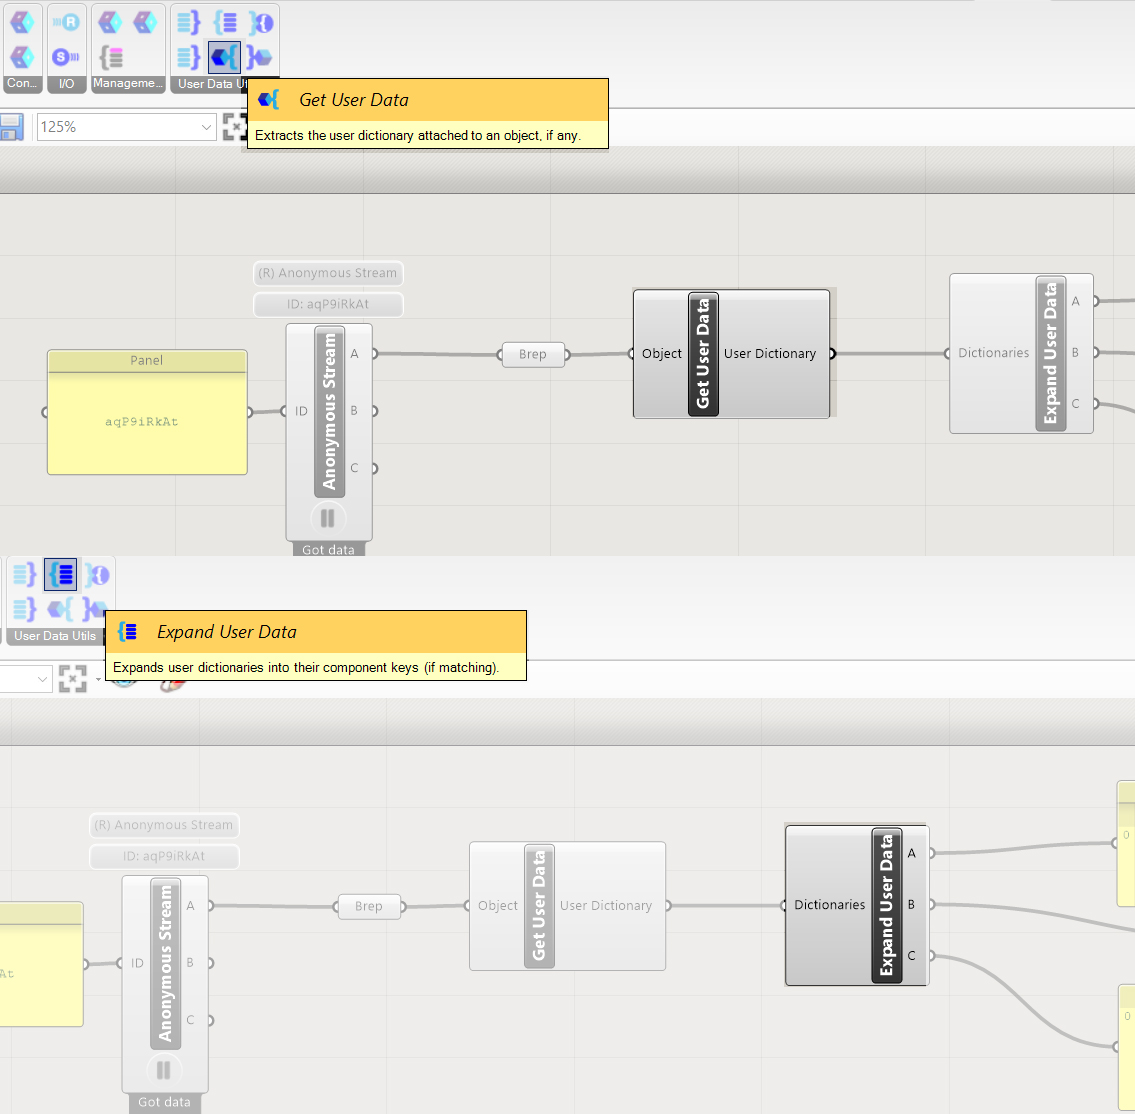Click zoom extents icon beside the 125% box
The width and height of the screenshot is (1135, 1114).
[x=234, y=127]
